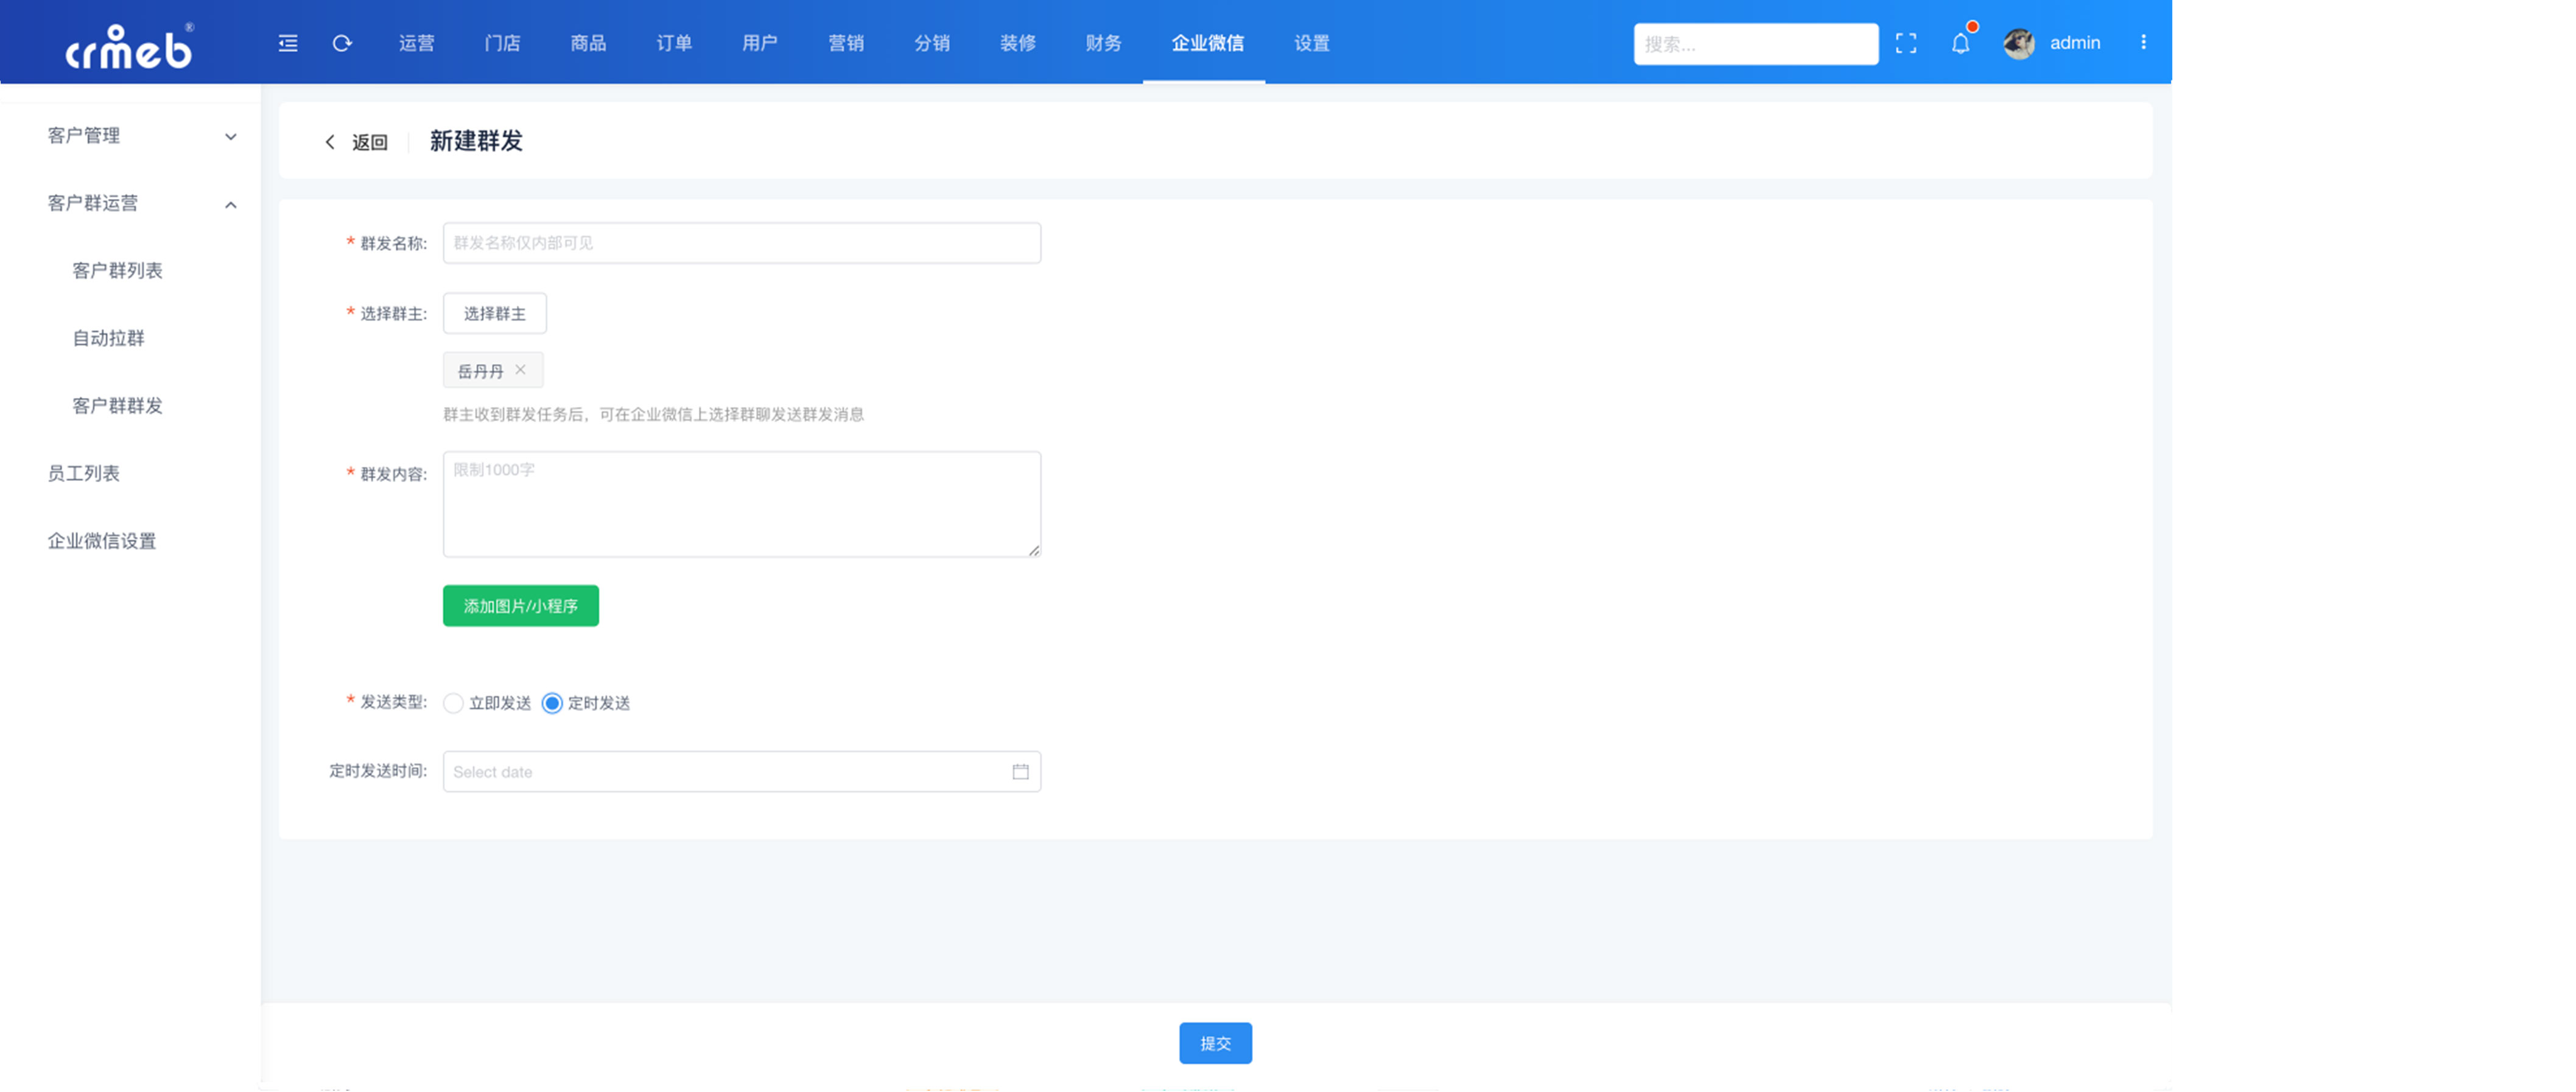Click the admin username
2576x1092 pixels.
tap(2075, 43)
